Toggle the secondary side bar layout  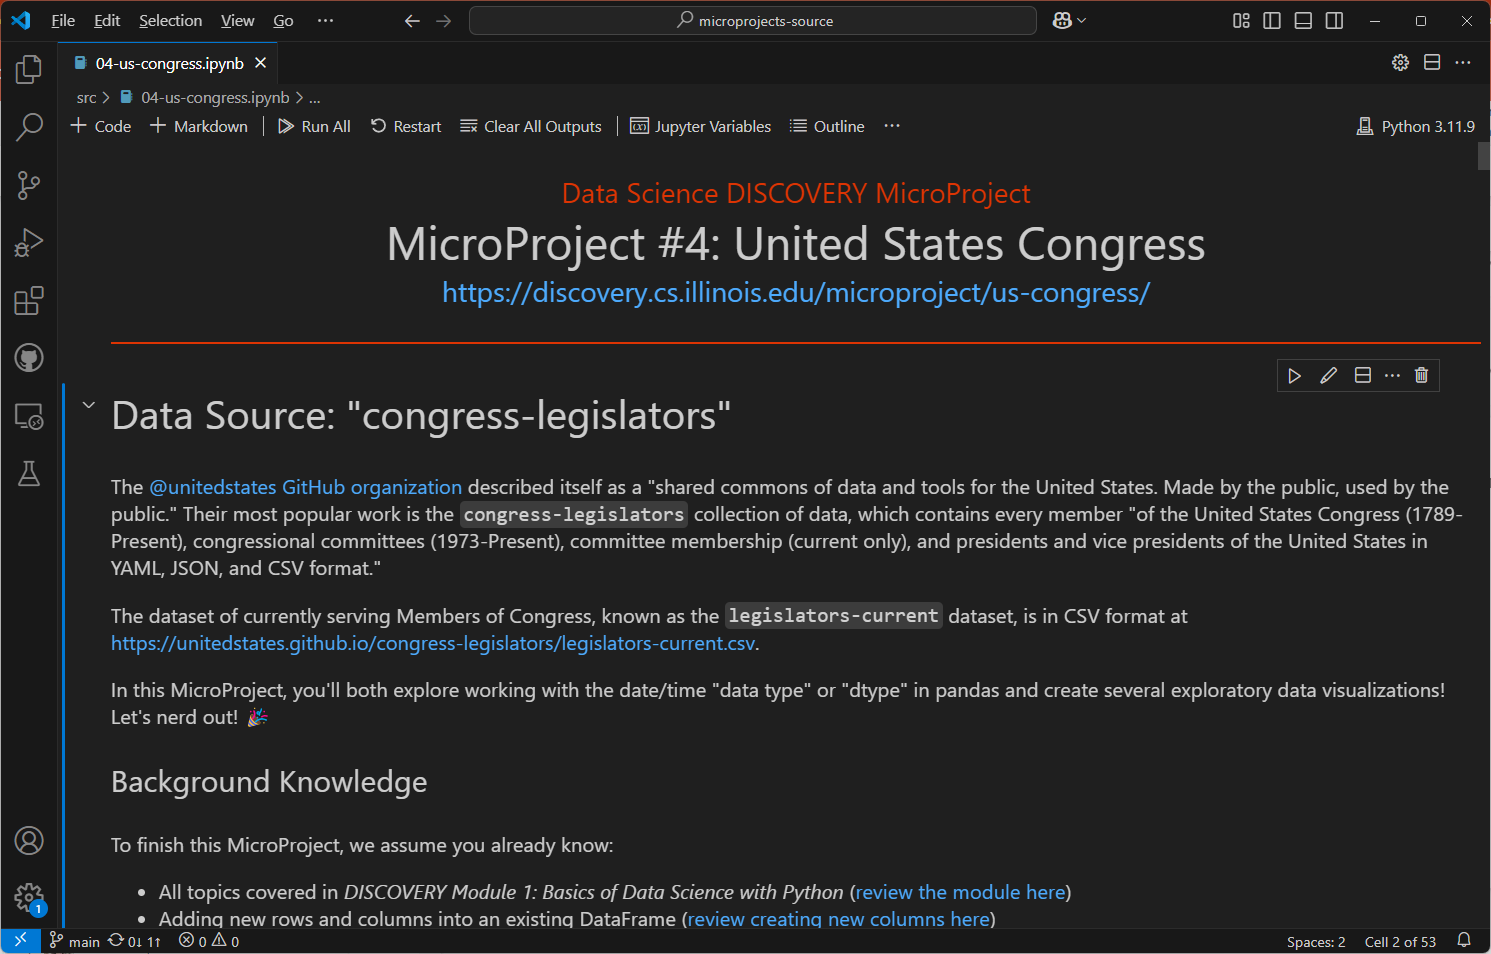click(1334, 21)
